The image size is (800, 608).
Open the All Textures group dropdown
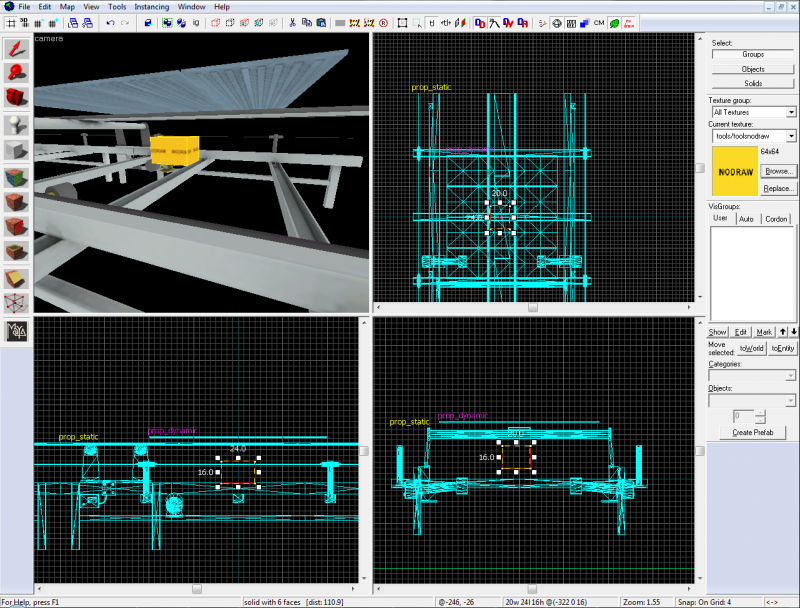pos(791,112)
